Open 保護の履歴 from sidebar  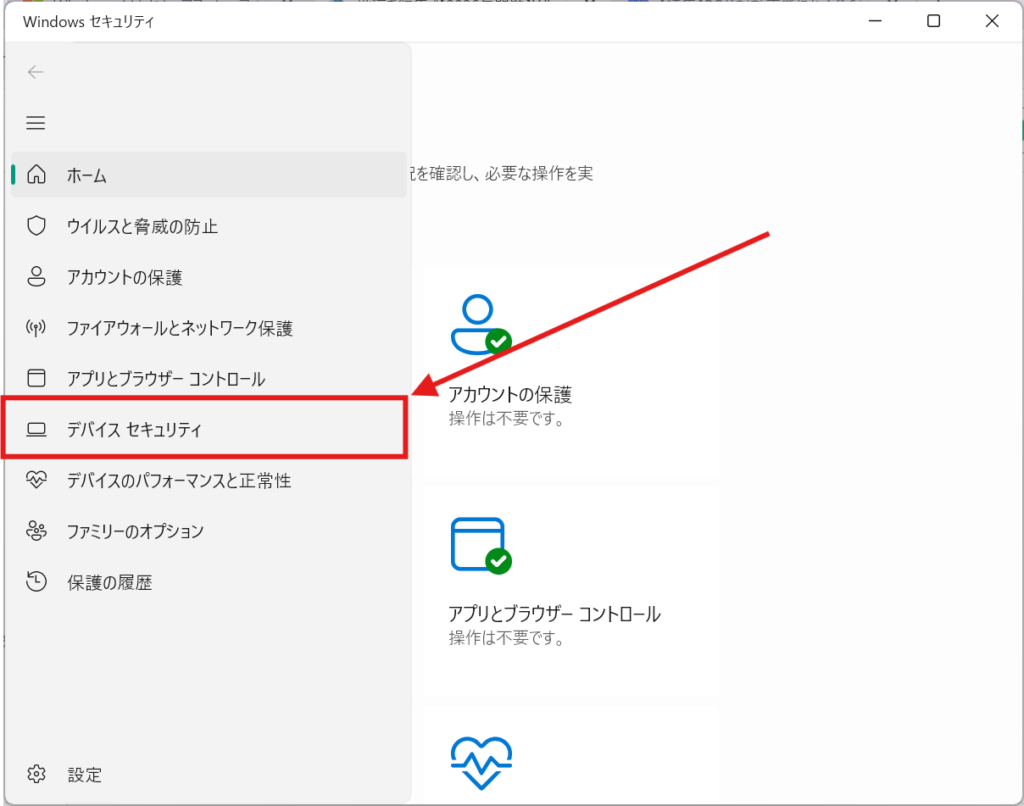pyautogui.click(x=109, y=582)
